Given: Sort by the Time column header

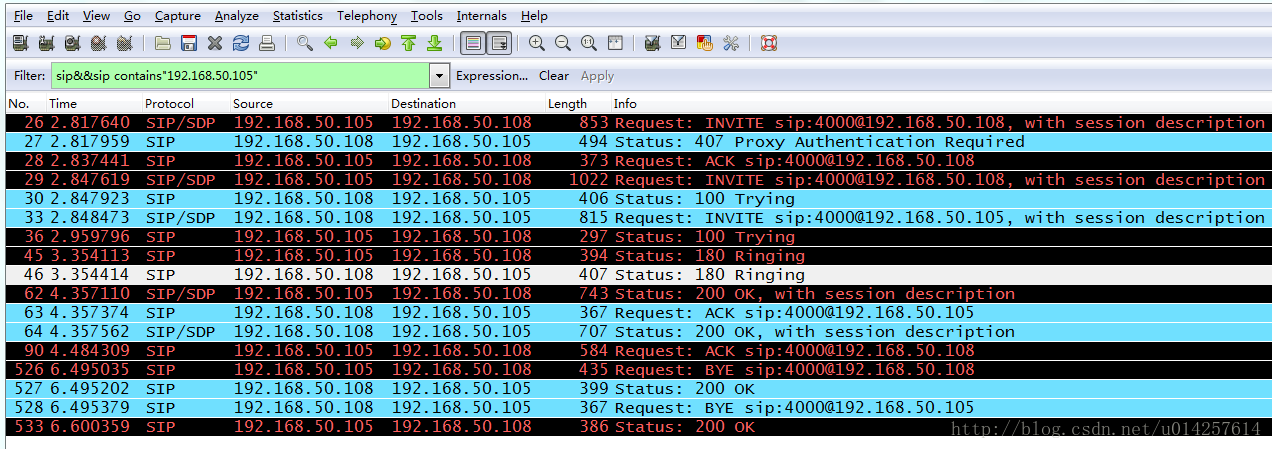Looking at the screenshot, I should 93,104.
